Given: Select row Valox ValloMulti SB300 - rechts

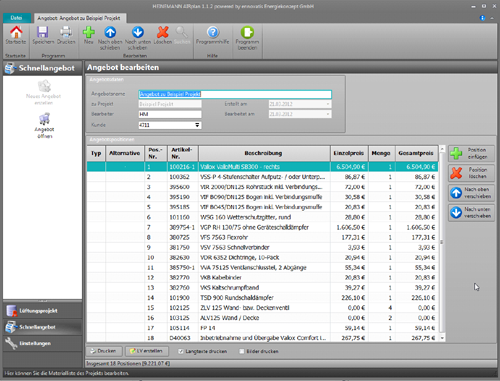Looking at the screenshot, I should (x=262, y=167).
